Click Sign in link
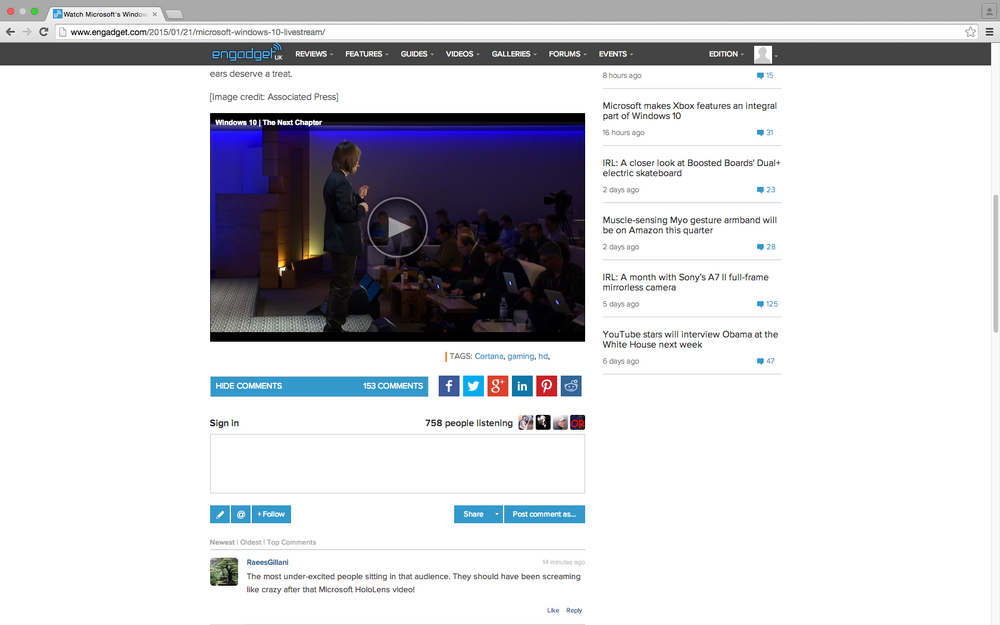 [x=224, y=423]
